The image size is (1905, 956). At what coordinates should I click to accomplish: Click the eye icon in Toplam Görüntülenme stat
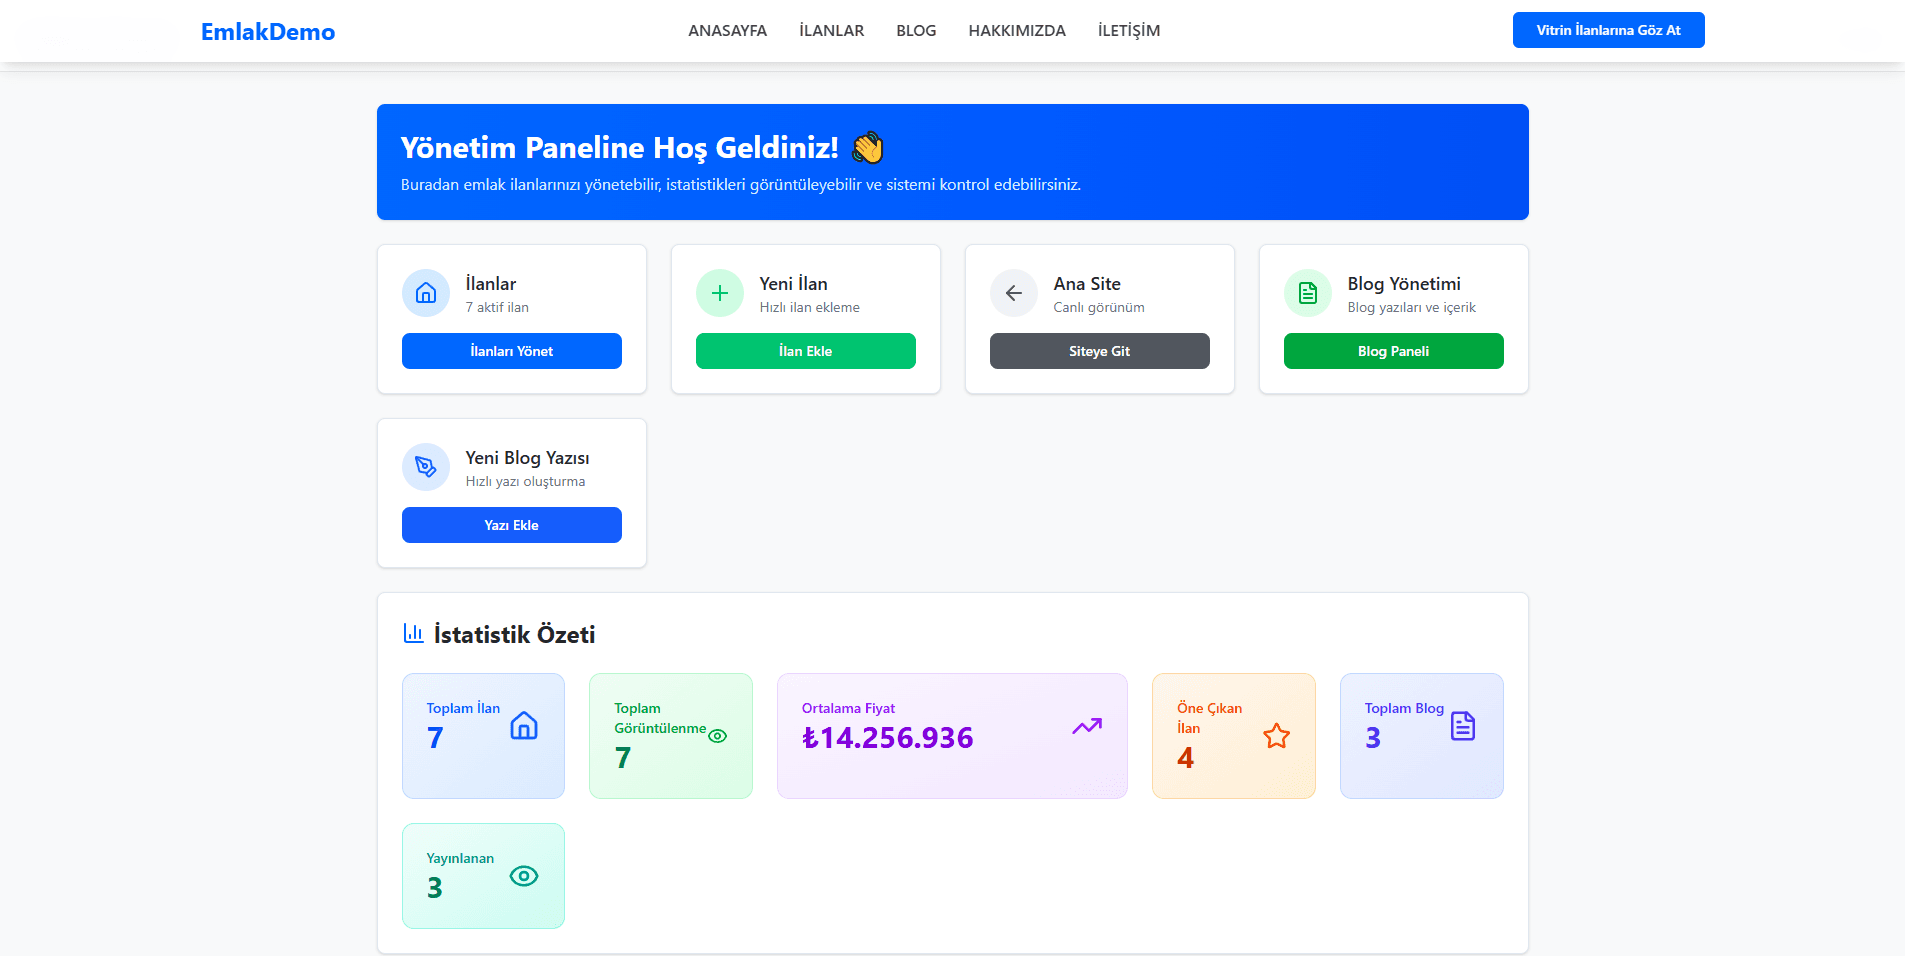coord(717,736)
